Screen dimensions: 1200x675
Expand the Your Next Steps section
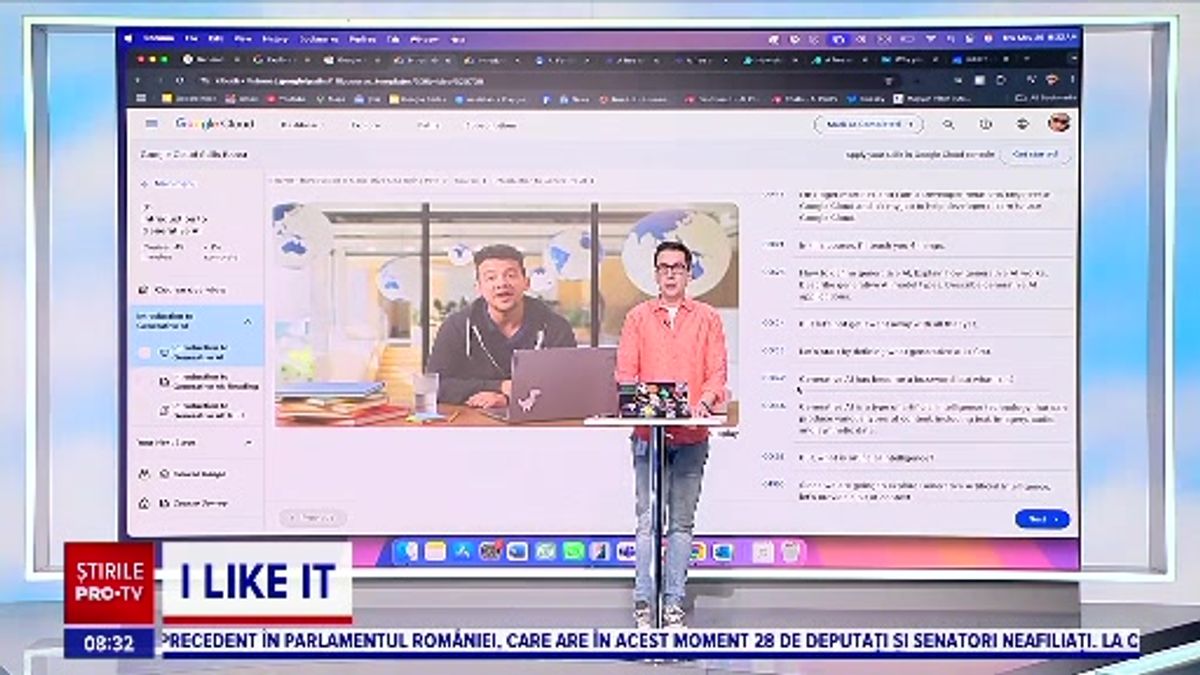click(x=249, y=442)
